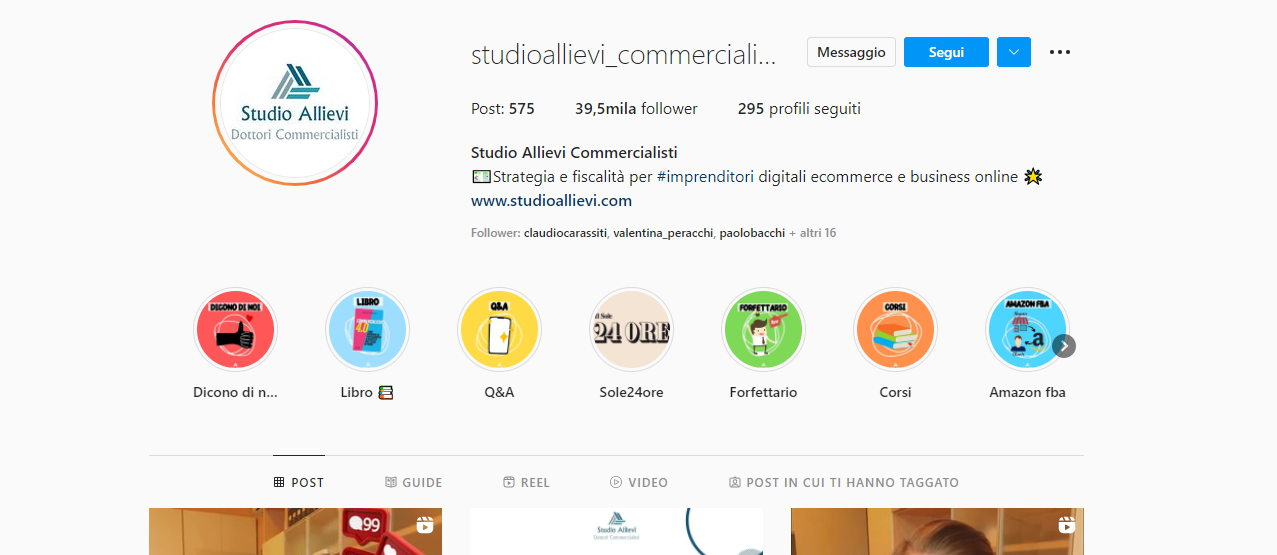Open the Amazon fba highlight story
1277x555 pixels.
(x=1027, y=330)
